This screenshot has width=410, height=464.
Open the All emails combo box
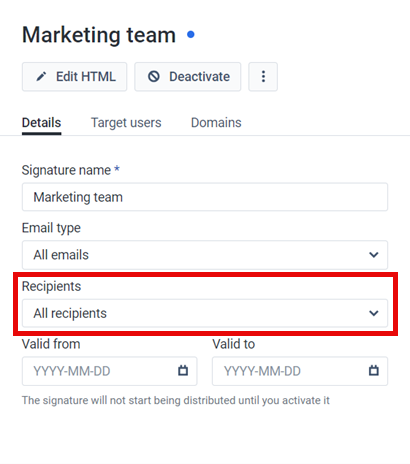click(x=205, y=255)
